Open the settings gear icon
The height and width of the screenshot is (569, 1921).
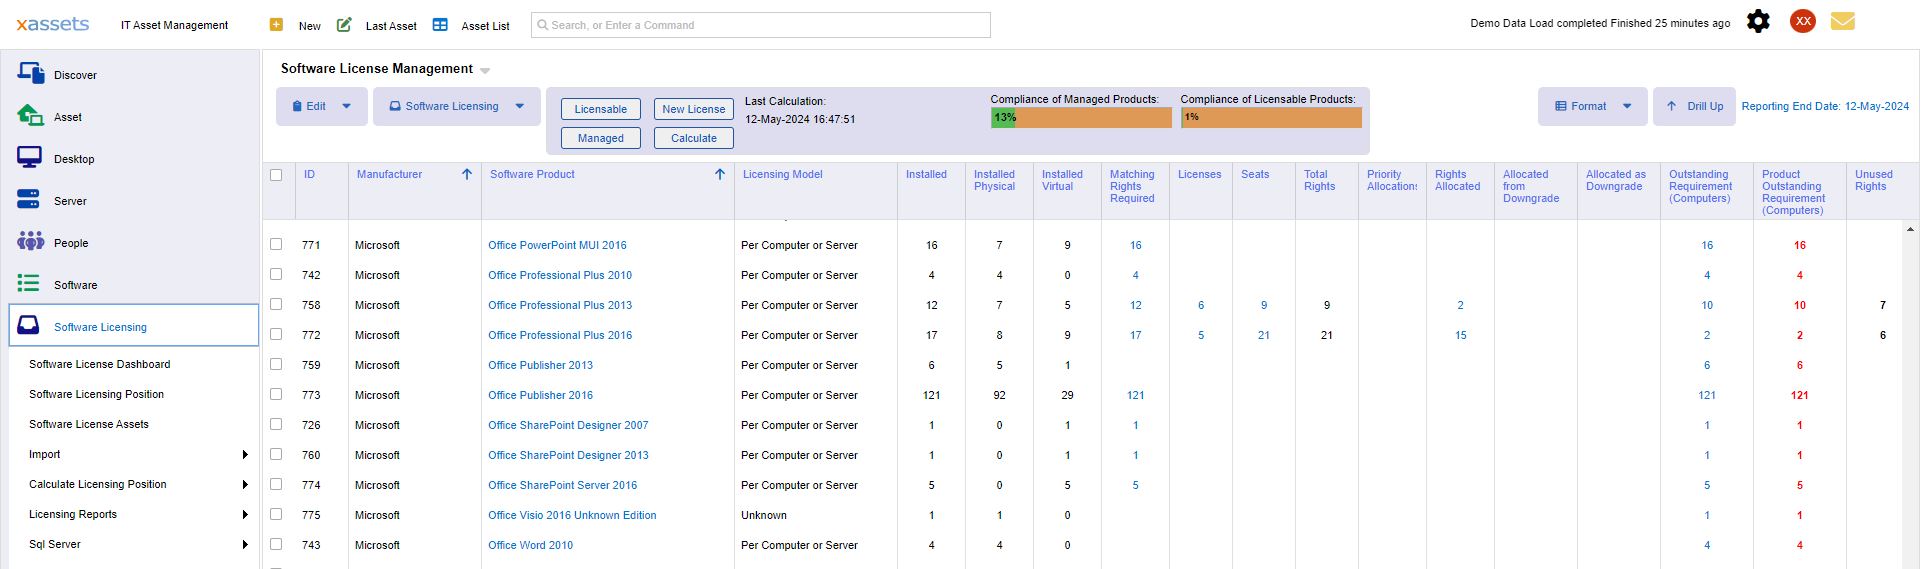[x=1758, y=22]
